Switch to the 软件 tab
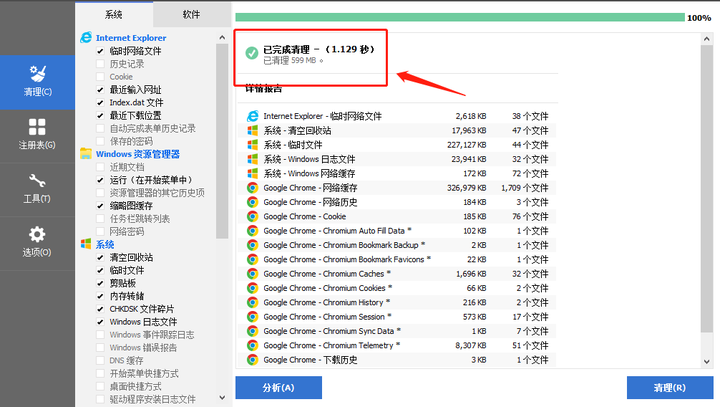720x407 pixels. point(191,15)
